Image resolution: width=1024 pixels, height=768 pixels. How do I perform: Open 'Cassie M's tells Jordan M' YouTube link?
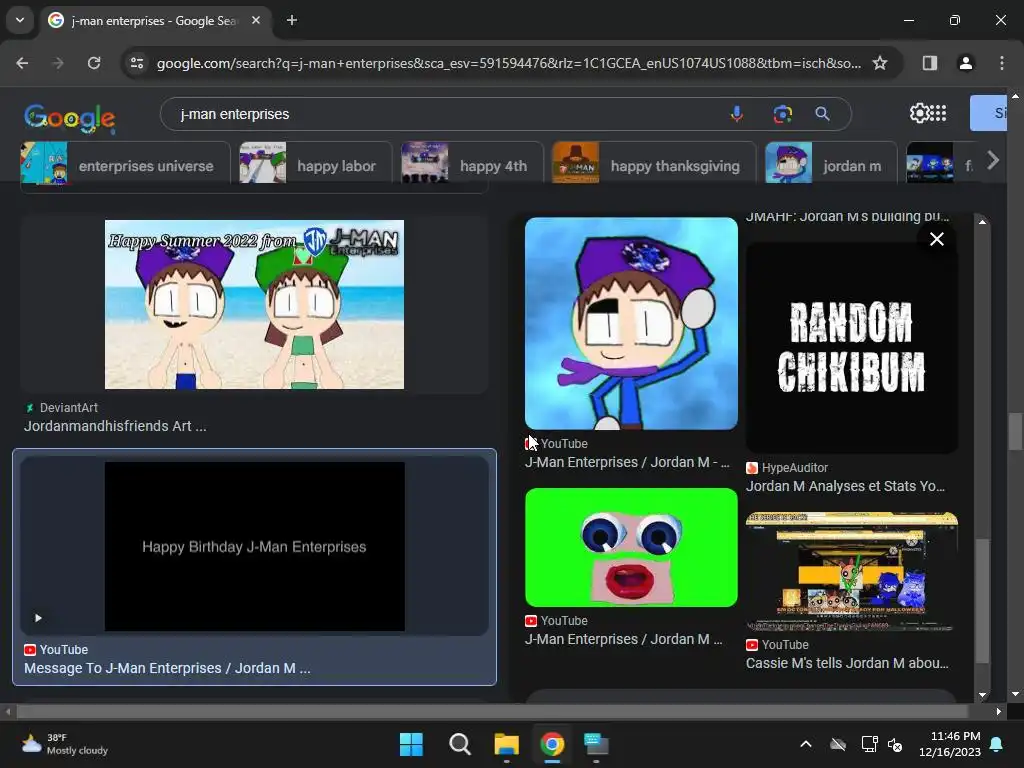click(x=847, y=663)
